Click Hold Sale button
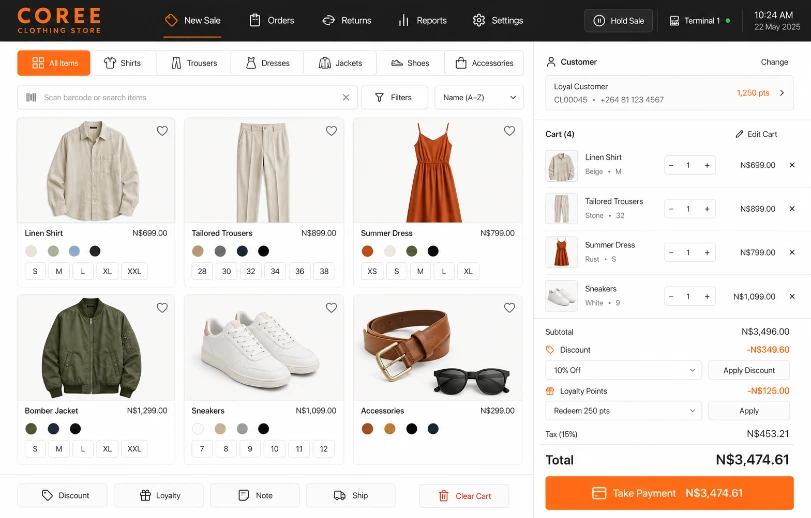The image size is (811, 518). (619, 21)
